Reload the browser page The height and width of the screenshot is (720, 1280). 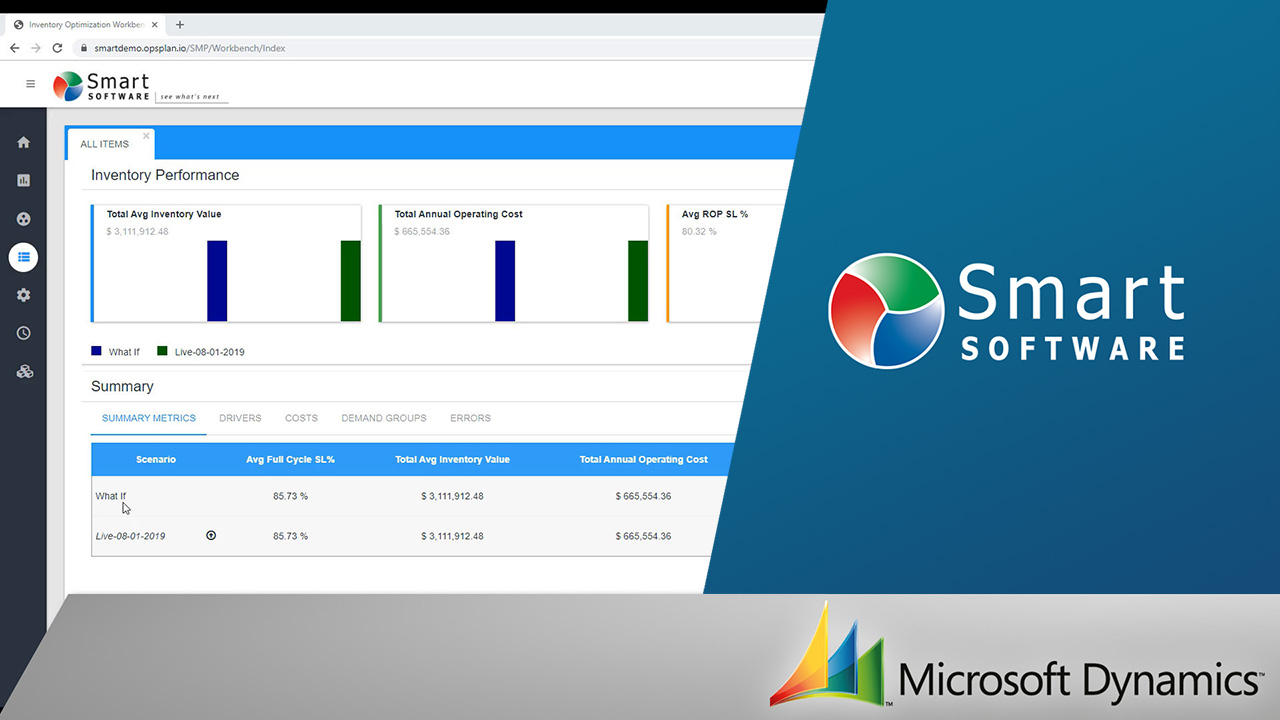(x=58, y=48)
